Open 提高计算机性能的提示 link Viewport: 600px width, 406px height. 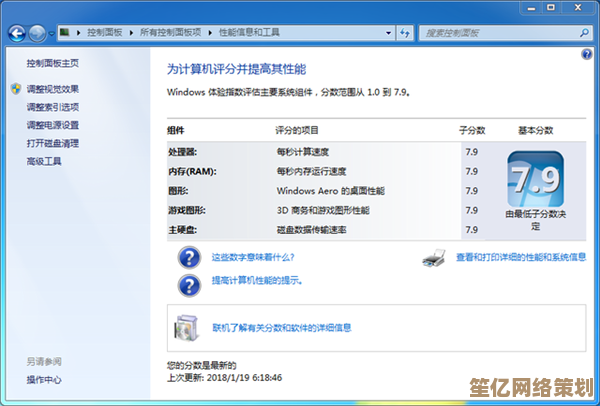pos(258,280)
